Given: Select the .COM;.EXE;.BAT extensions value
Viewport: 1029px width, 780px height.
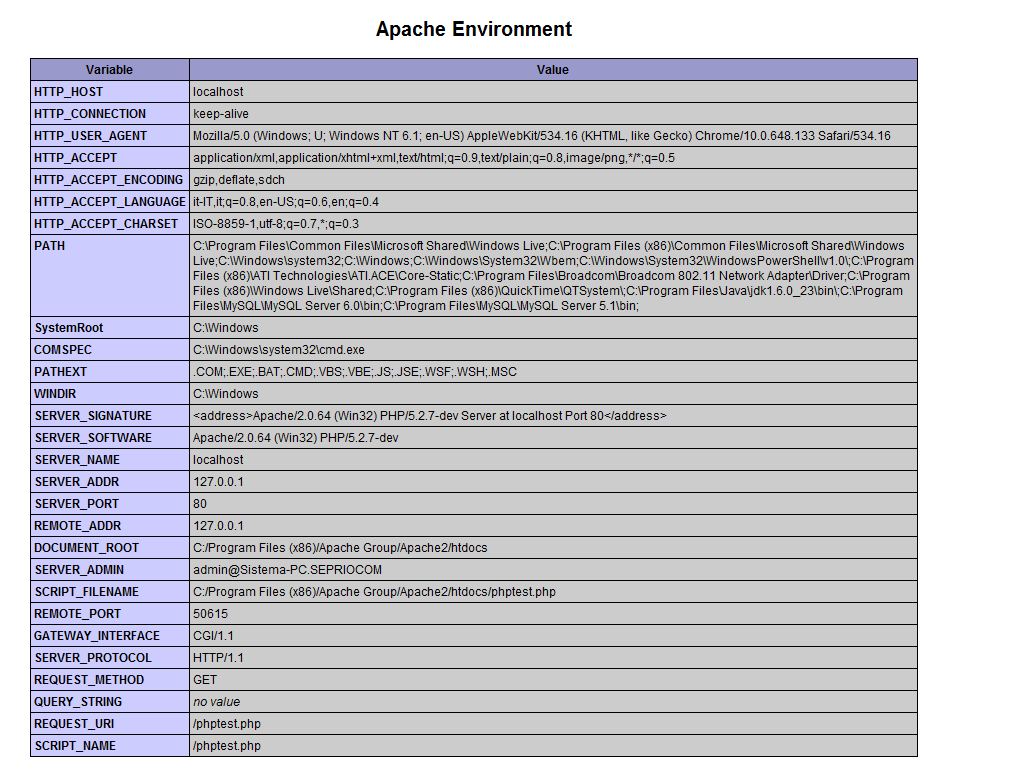Looking at the screenshot, I should (x=355, y=372).
